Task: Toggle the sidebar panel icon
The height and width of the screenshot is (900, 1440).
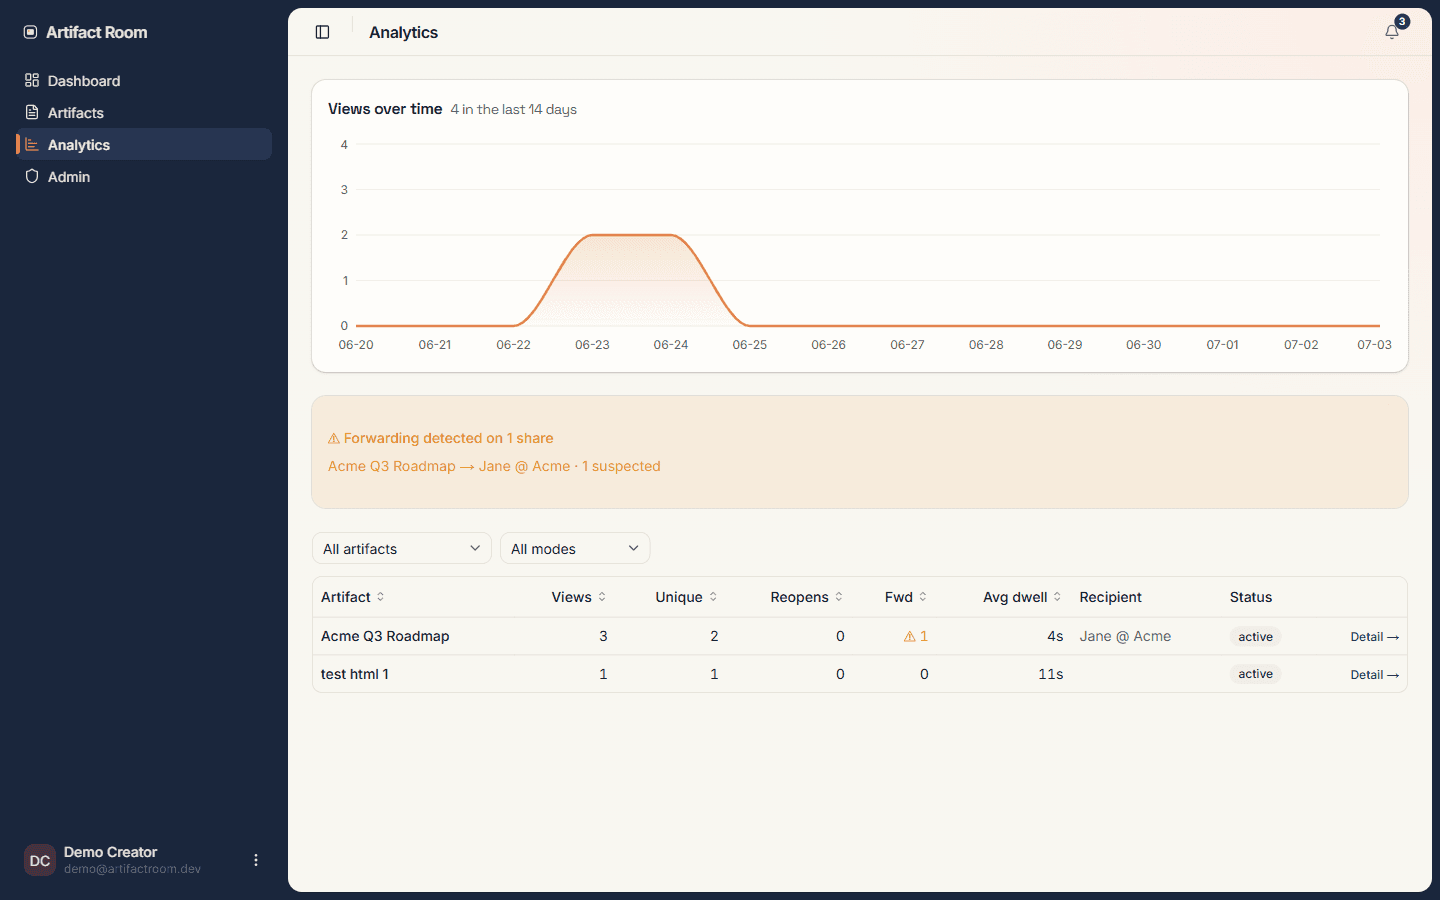Action: pyautogui.click(x=322, y=32)
